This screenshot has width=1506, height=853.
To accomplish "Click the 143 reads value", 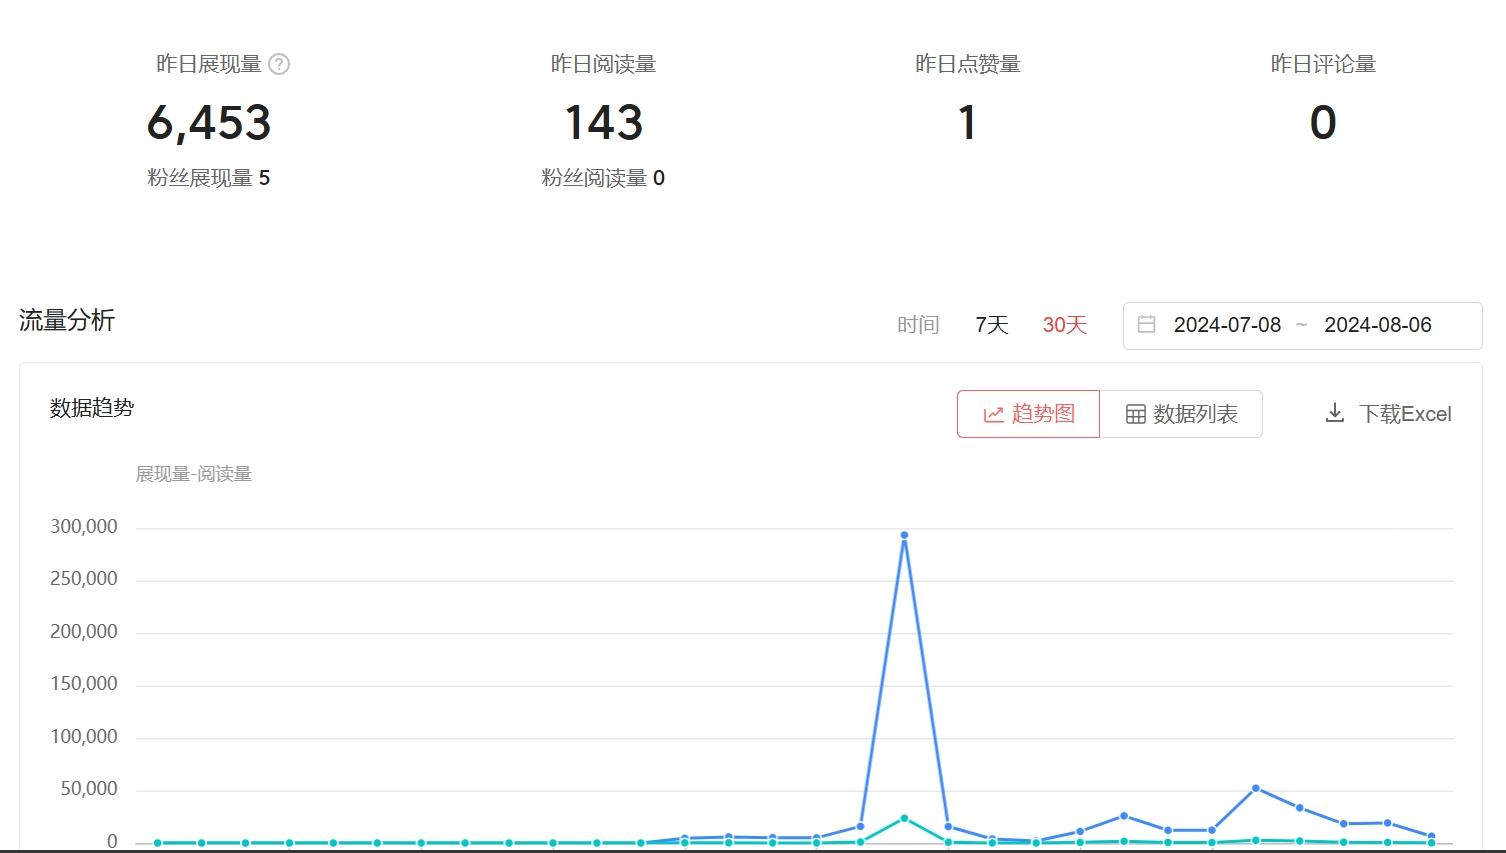I will click(x=603, y=123).
